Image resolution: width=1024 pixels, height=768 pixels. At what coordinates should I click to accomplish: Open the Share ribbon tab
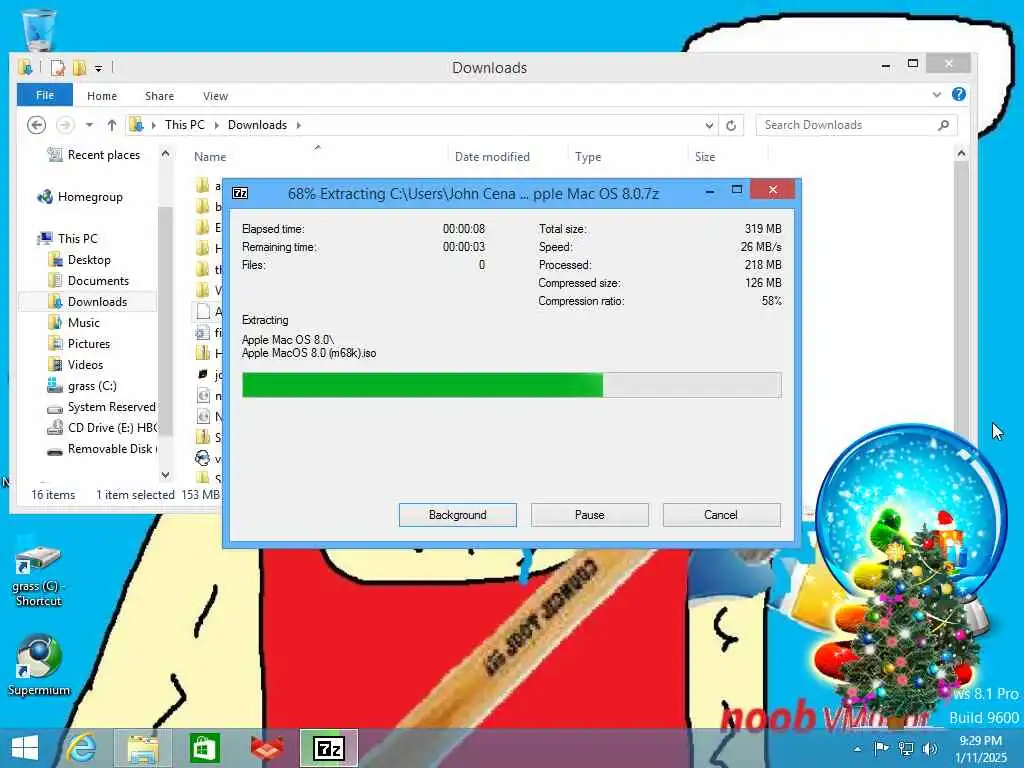159,96
